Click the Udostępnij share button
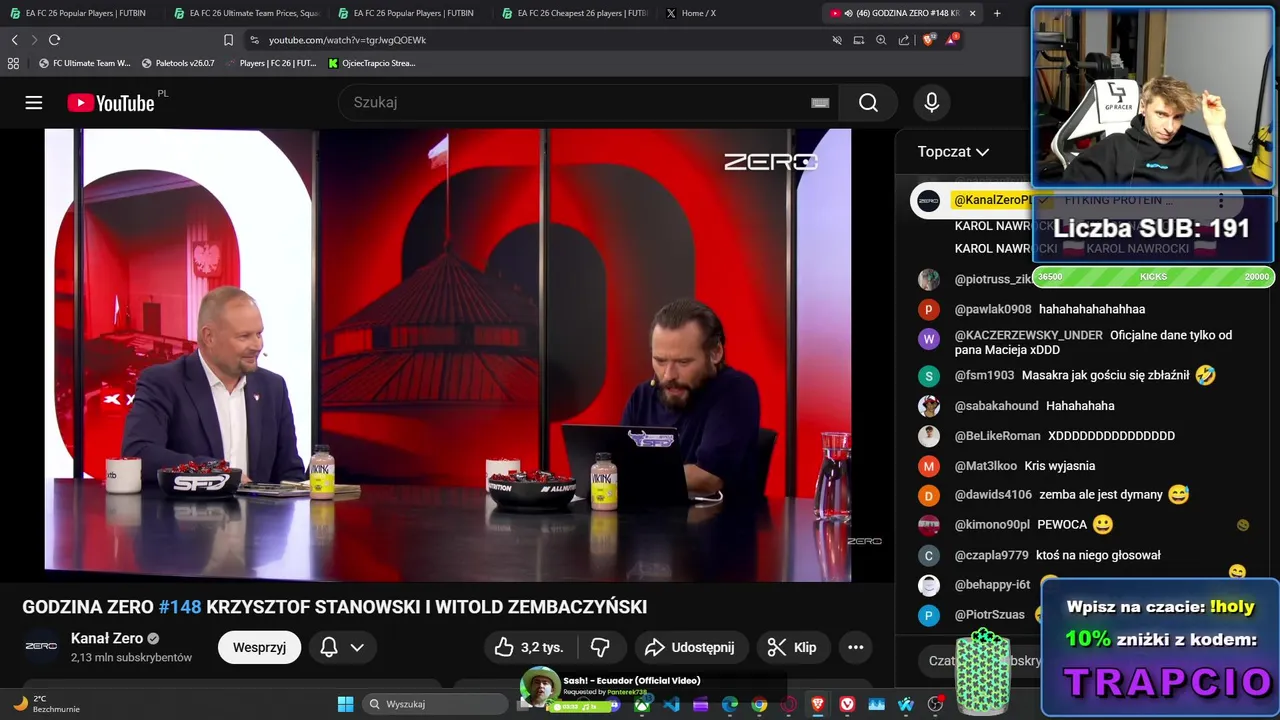 click(x=690, y=647)
